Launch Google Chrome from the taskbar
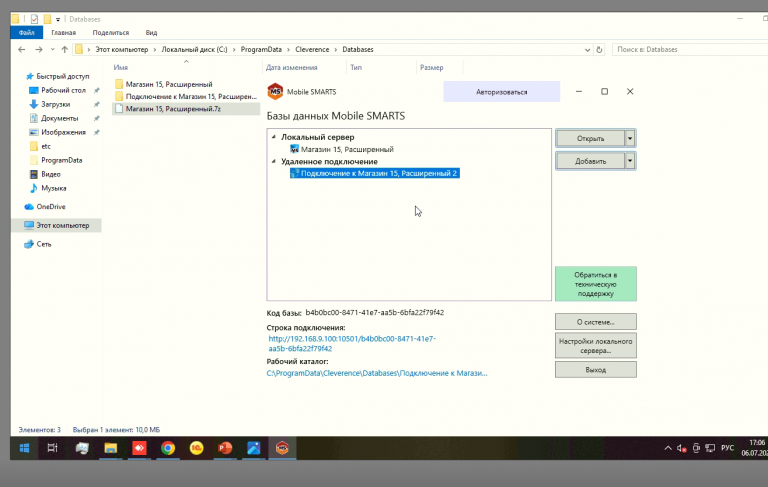 coord(168,448)
